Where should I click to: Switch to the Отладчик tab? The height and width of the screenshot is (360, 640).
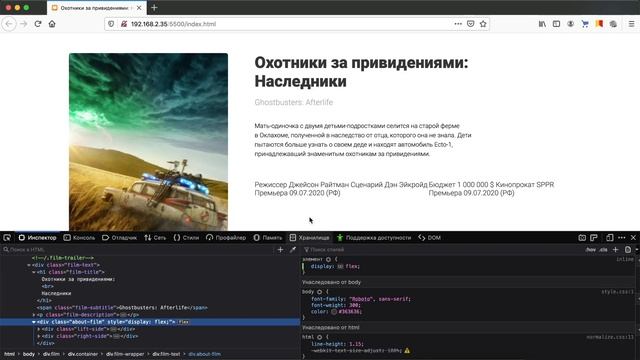pyautogui.click(x=119, y=238)
